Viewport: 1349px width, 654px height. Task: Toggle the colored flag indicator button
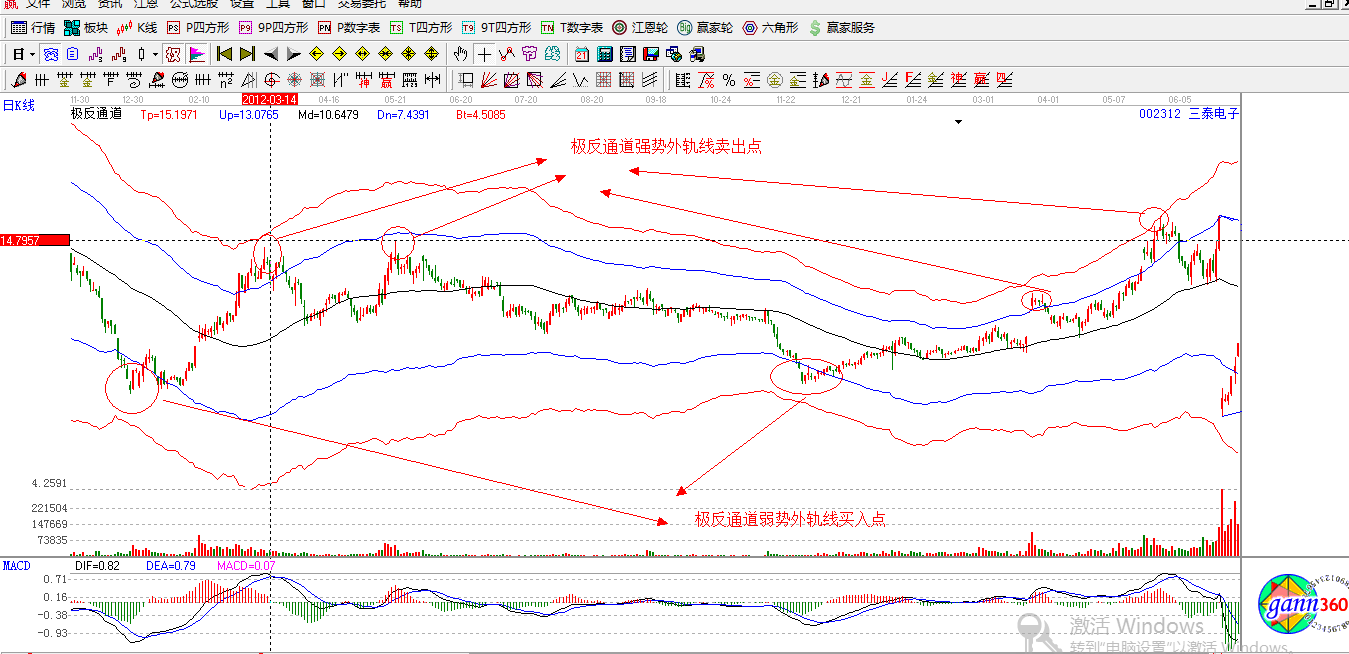pyautogui.click(x=197, y=54)
